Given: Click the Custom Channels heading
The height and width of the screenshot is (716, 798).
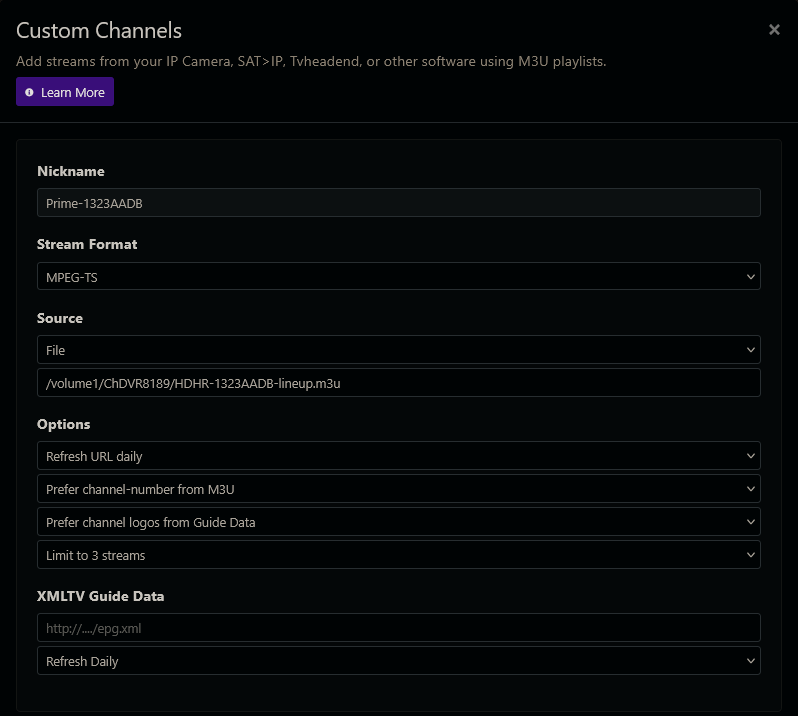Looking at the screenshot, I should point(99,31).
